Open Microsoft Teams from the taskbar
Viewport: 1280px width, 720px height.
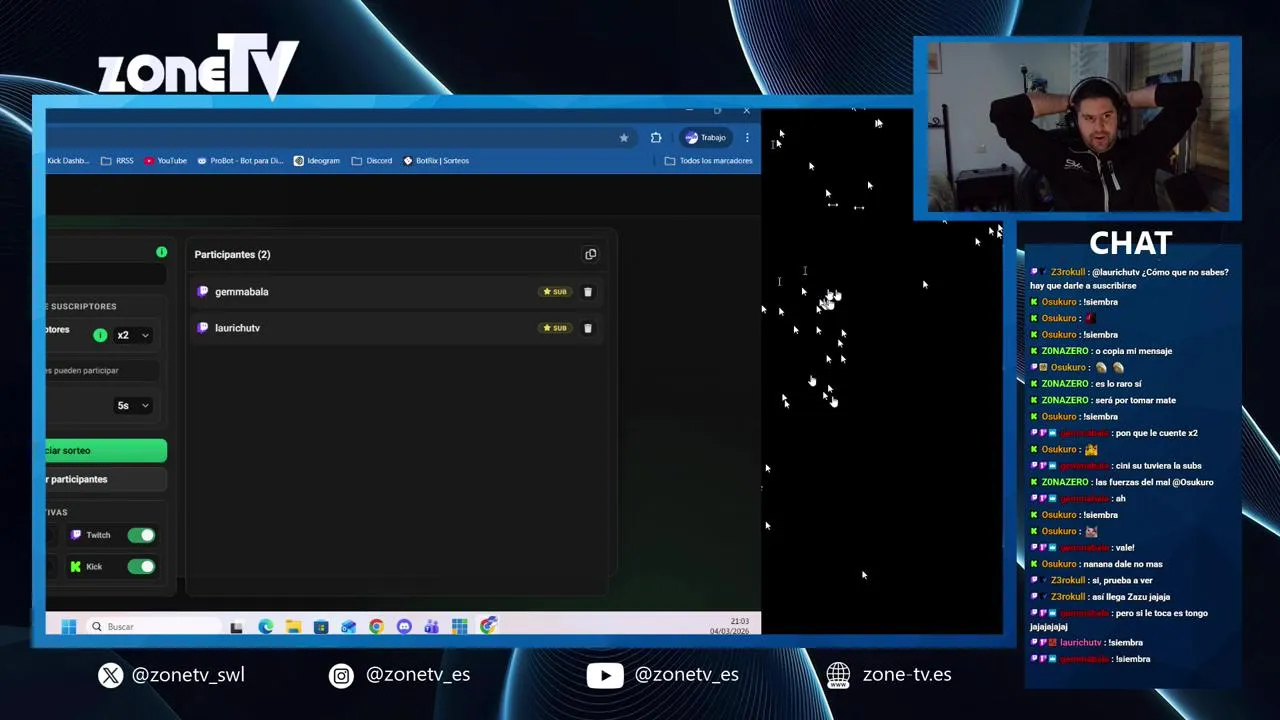tap(431, 627)
